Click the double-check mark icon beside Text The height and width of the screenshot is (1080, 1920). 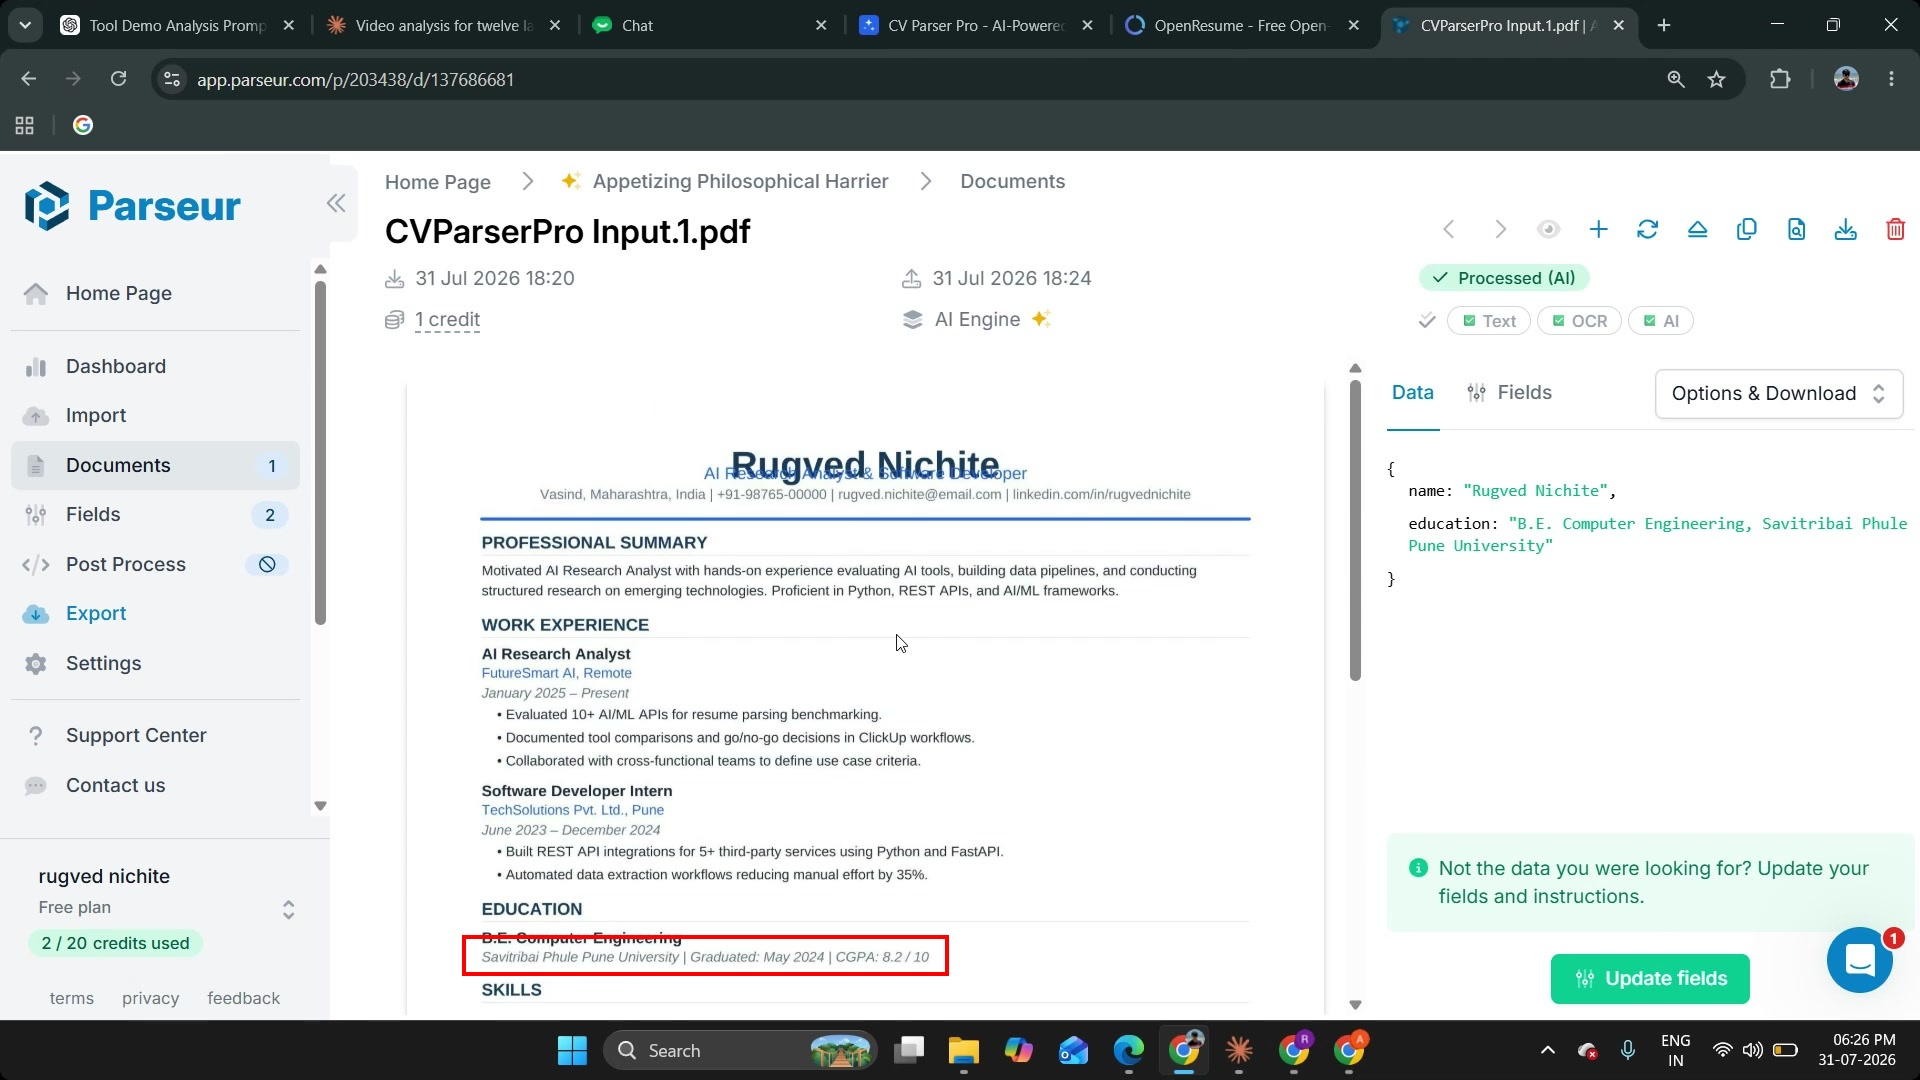[1427, 321]
